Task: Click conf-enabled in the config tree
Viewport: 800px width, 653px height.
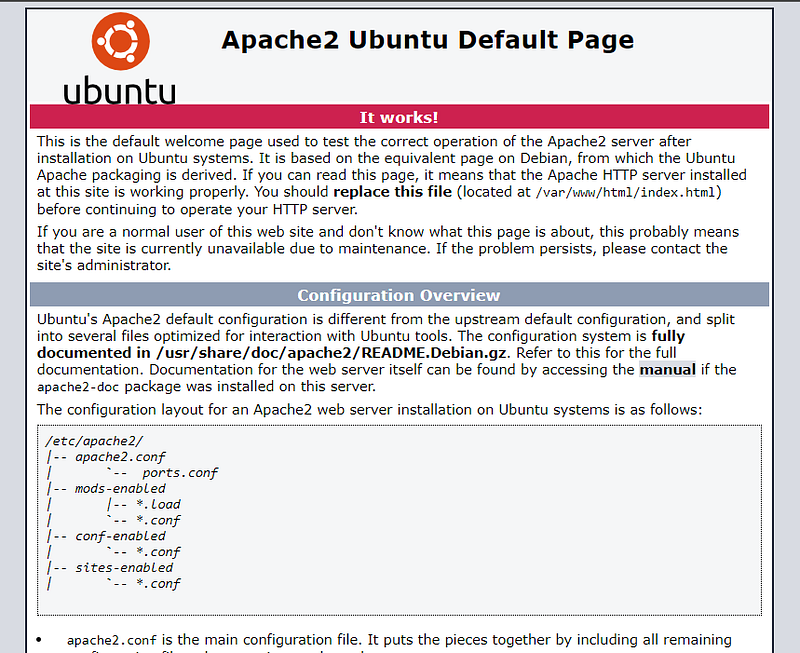Action: click(120, 536)
